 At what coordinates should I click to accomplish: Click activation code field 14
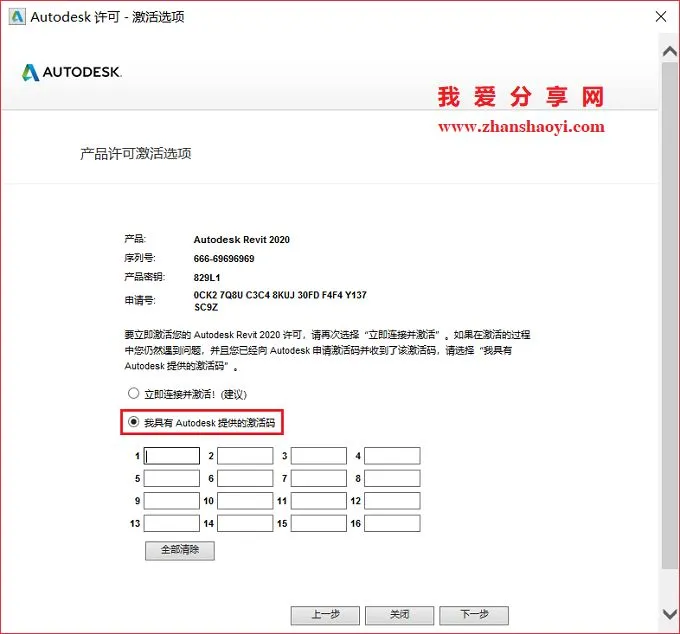[x=245, y=523]
